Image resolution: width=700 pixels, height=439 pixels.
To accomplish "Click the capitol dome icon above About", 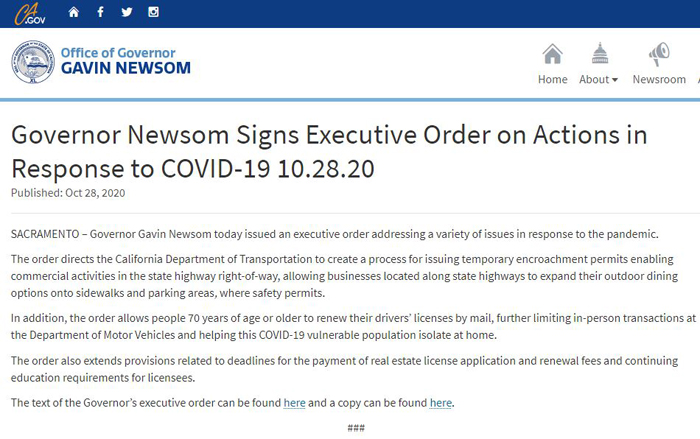I will tap(600, 53).
